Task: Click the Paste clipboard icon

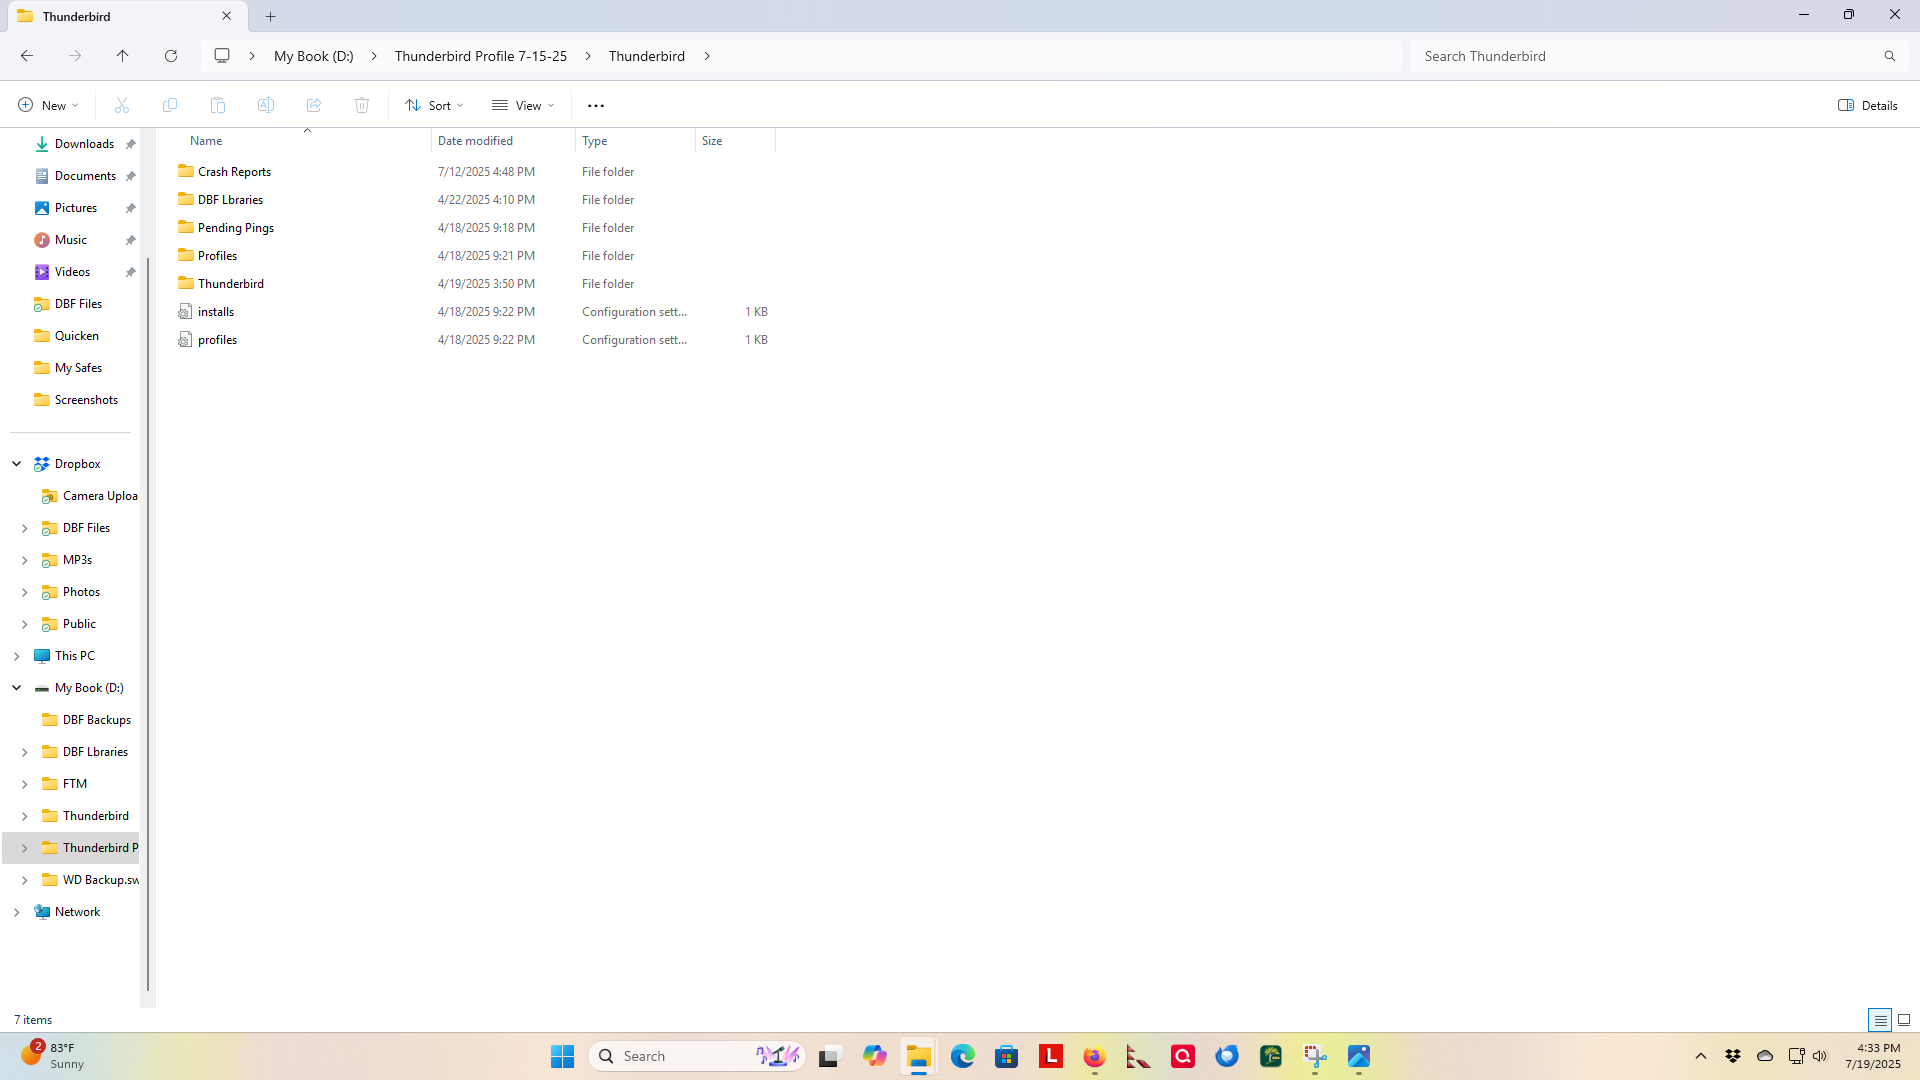Action: (218, 105)
